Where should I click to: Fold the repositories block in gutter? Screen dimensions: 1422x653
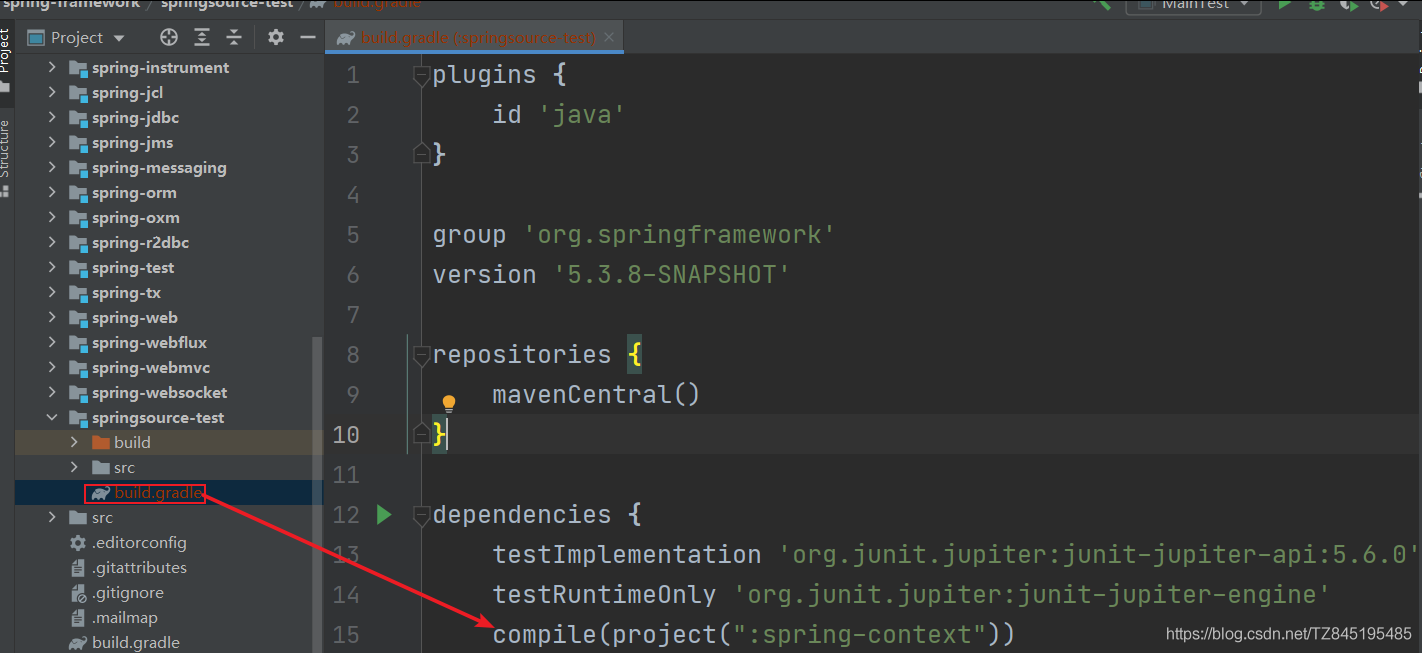[422, 355]
